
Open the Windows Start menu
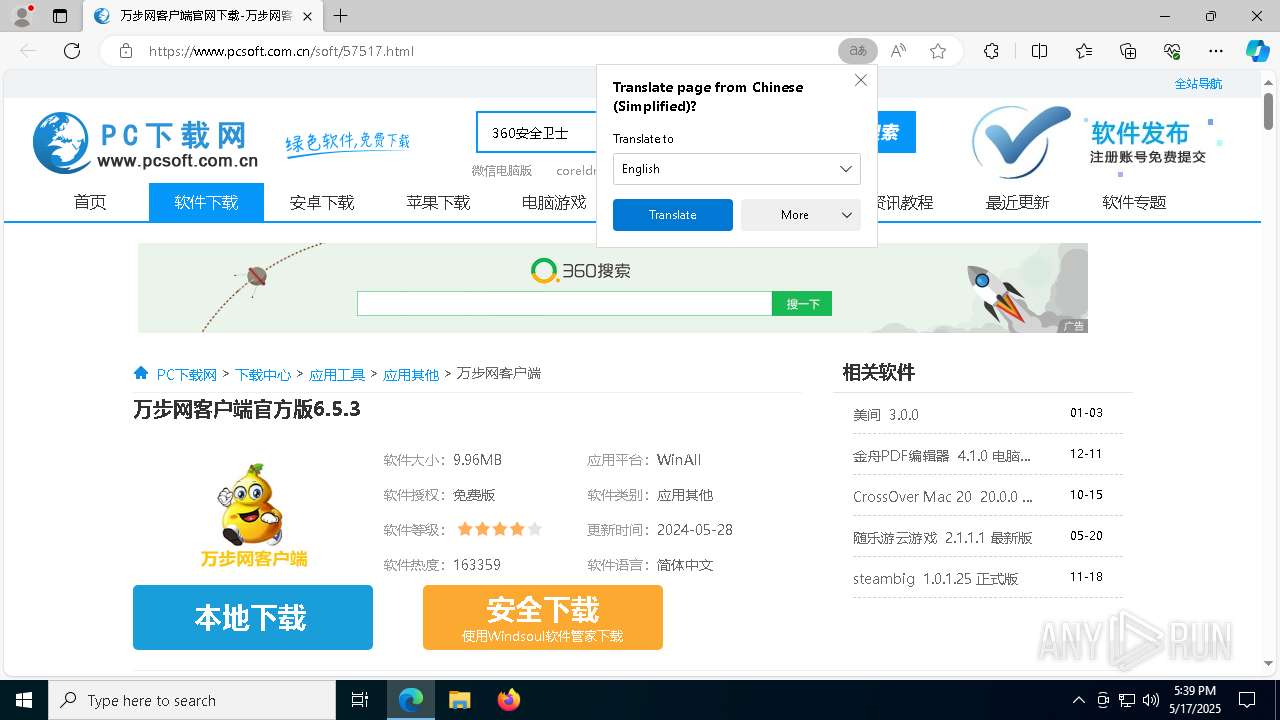coord(24,700)
